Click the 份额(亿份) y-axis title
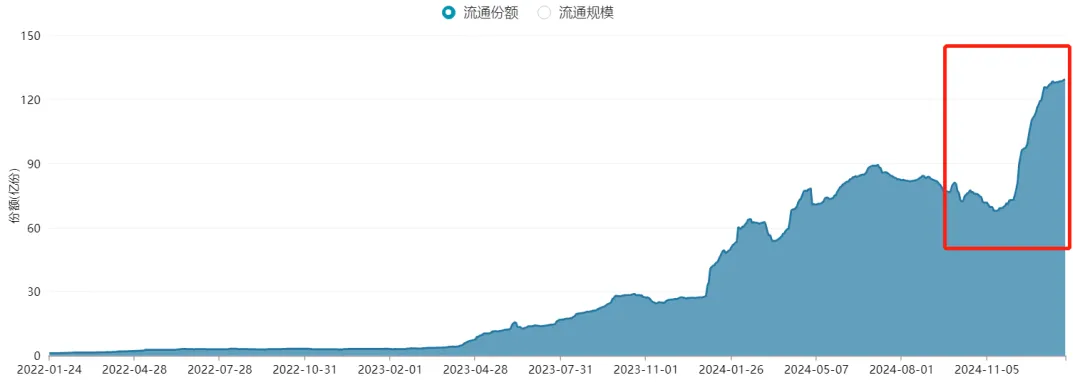1080x385 pixels. pos(13,196)
